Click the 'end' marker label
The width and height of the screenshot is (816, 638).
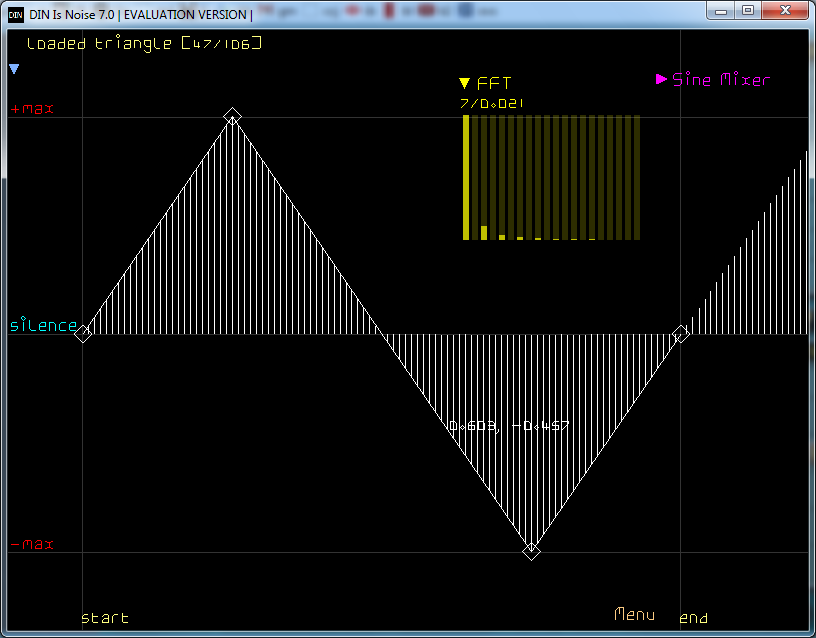pos(694,618)
